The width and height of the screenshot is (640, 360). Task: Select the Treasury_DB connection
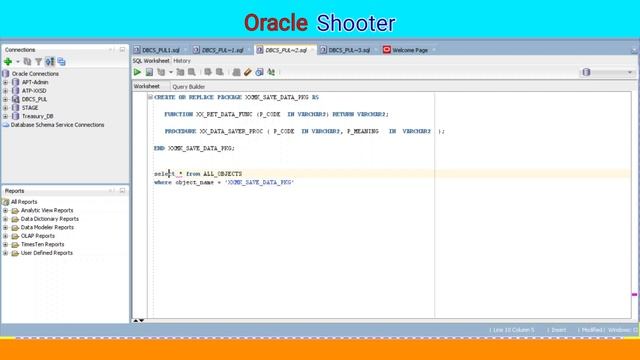point(38,116)
